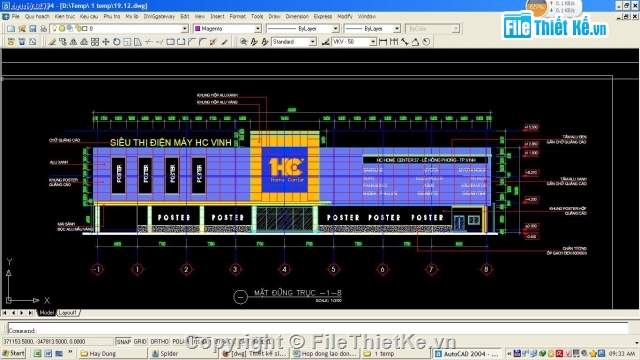Select the Move tool icon
The image size is (640, 360).
point(106,42)
